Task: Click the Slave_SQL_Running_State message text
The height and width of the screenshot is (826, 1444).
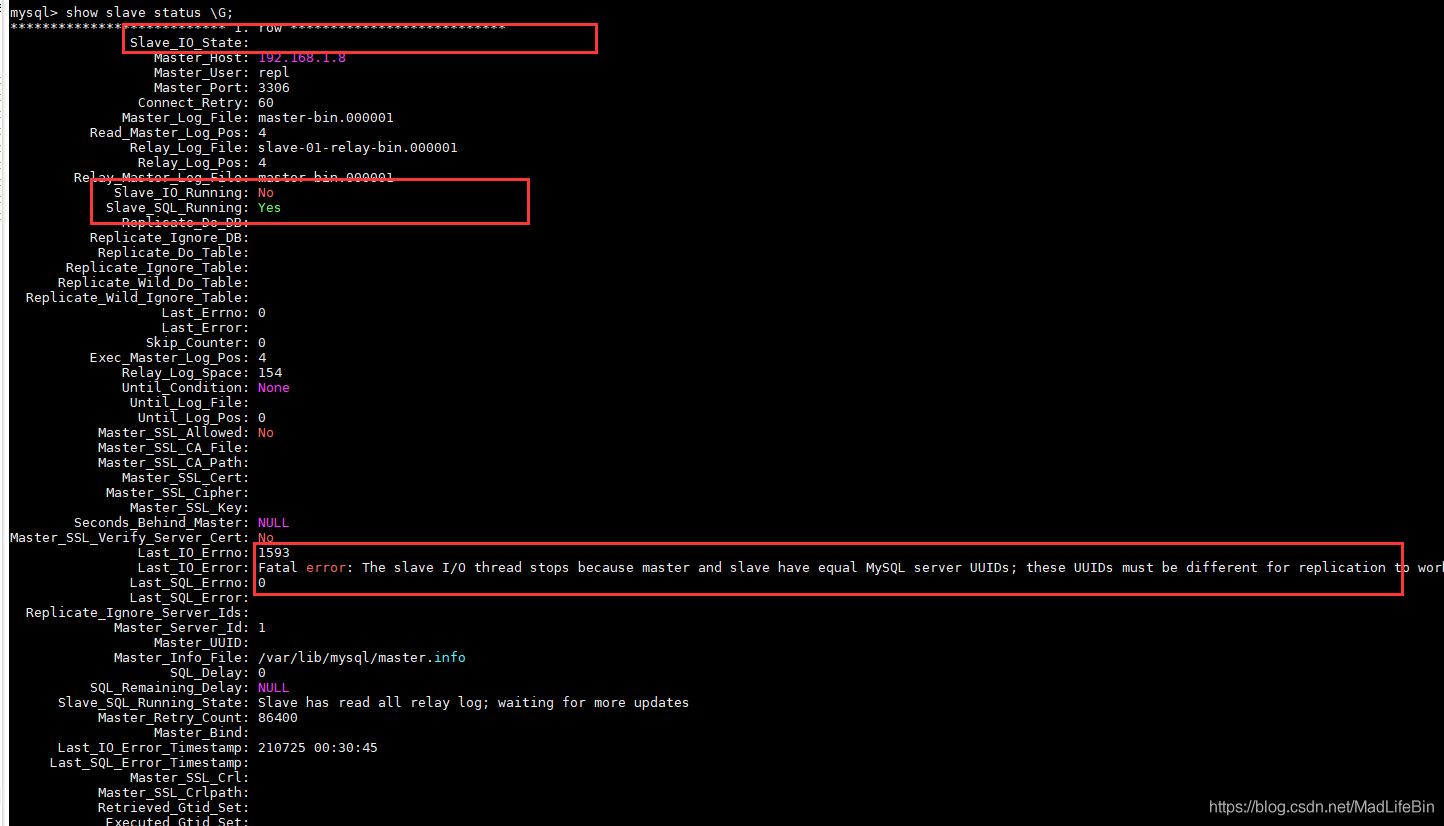Action: pos(473,703)
